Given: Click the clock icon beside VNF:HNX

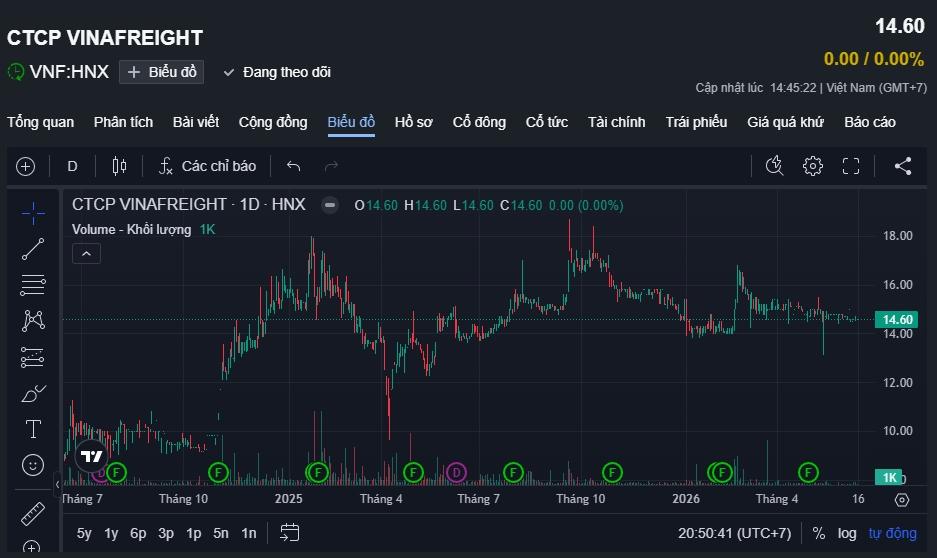Looking at the screenshot, I should [16, 72].
